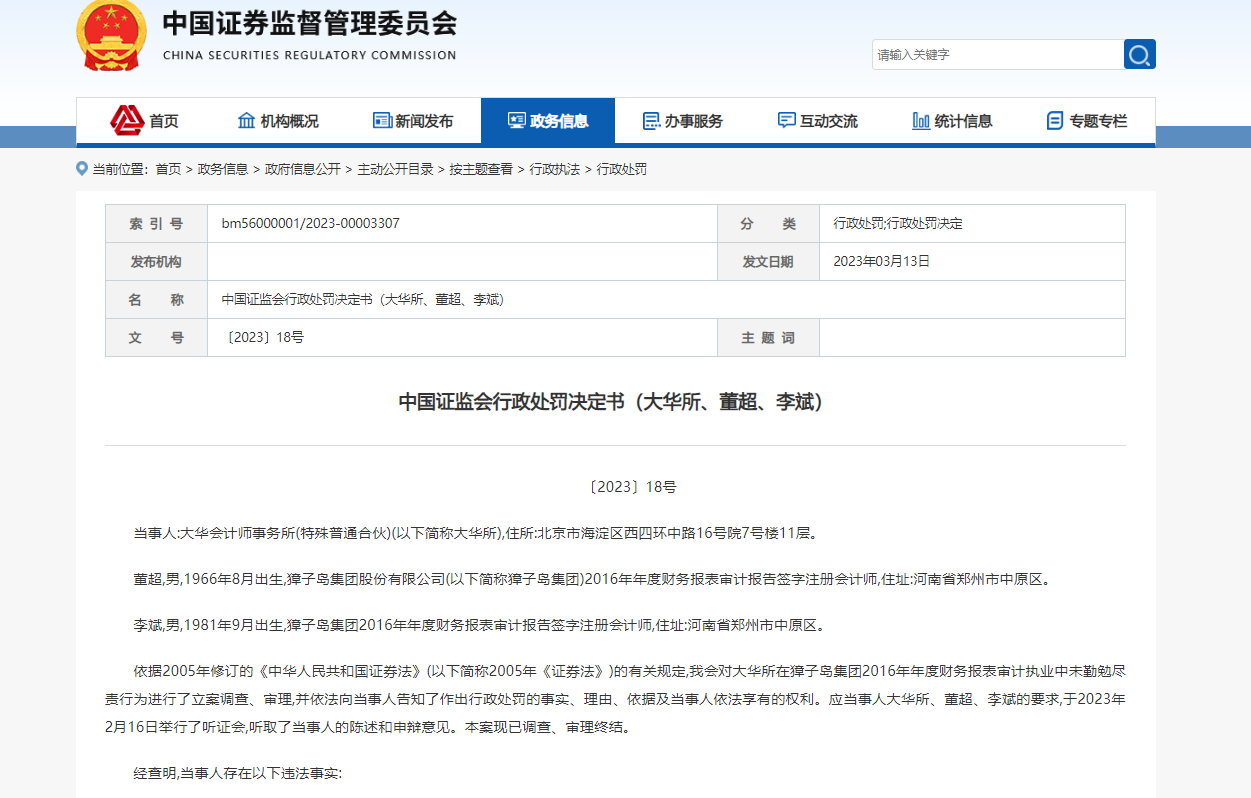Click the monitor icon beside 政务信息
1251x798 pixels.
(516, 121)
